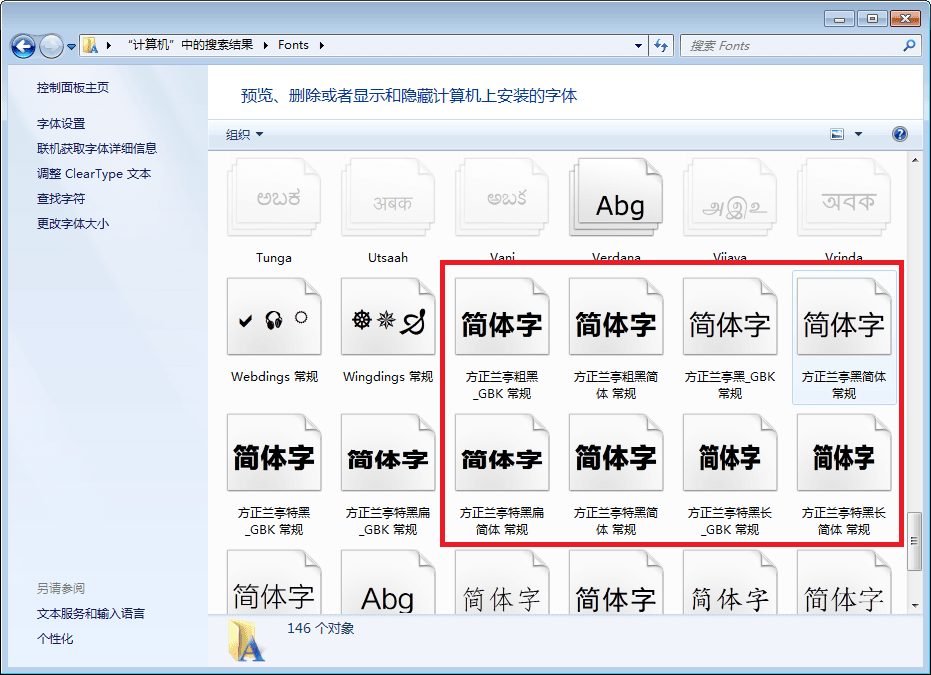This screenshot has width=931, height=675.
Task: Select the 方正兰亭特黑长_GBK 常规 font
Action: (x=729, y=458)
